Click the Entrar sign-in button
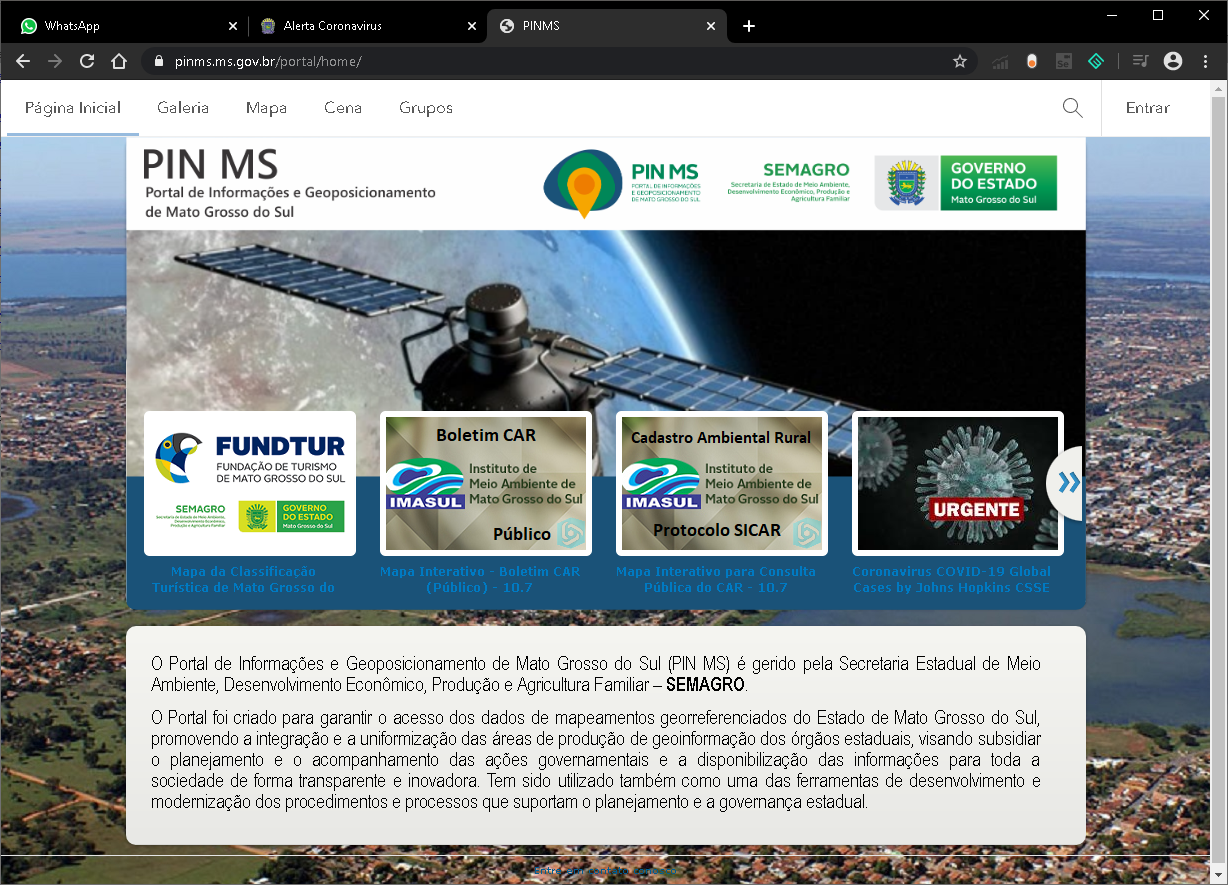Screen dimensions: 1228x885 click(x=1147, y=108)
